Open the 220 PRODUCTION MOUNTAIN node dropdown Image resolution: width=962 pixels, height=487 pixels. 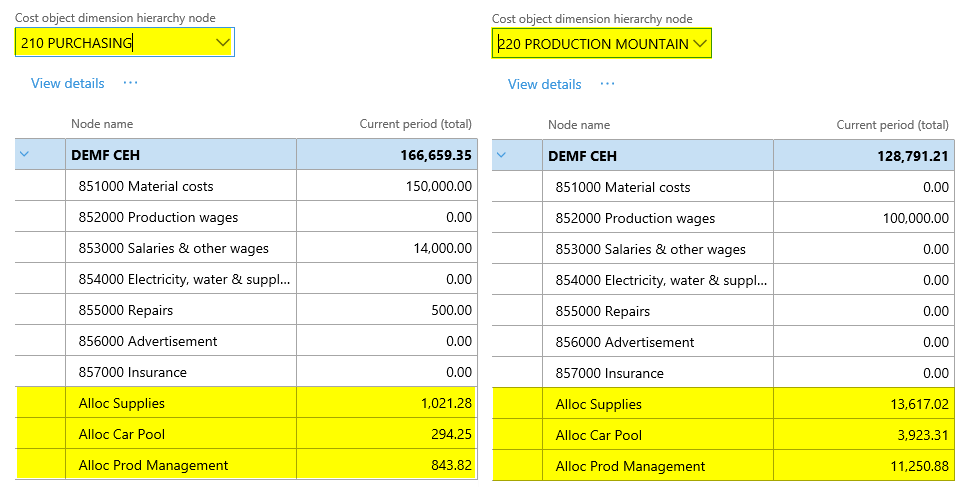700,43
